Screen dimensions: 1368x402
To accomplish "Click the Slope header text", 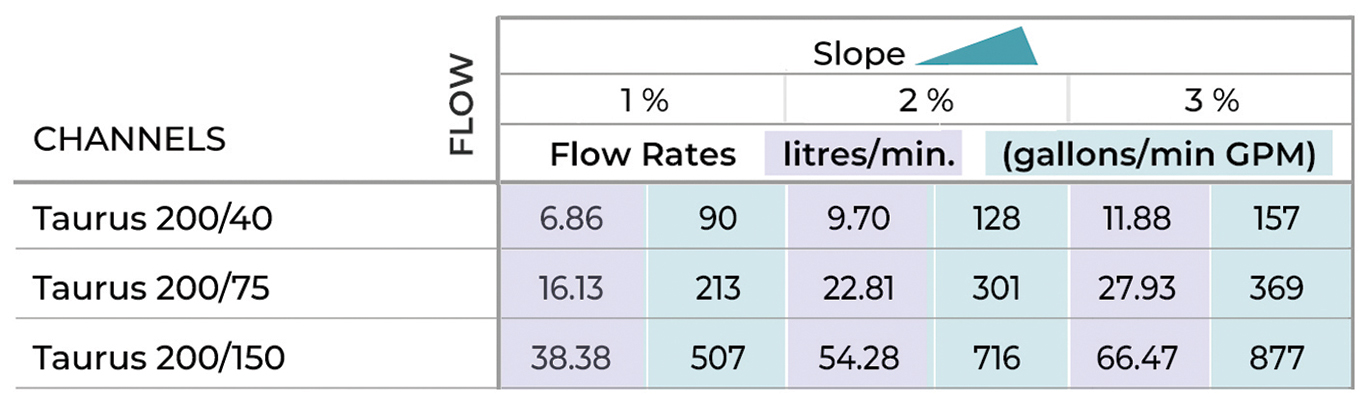I will click(x=859, y=53).
